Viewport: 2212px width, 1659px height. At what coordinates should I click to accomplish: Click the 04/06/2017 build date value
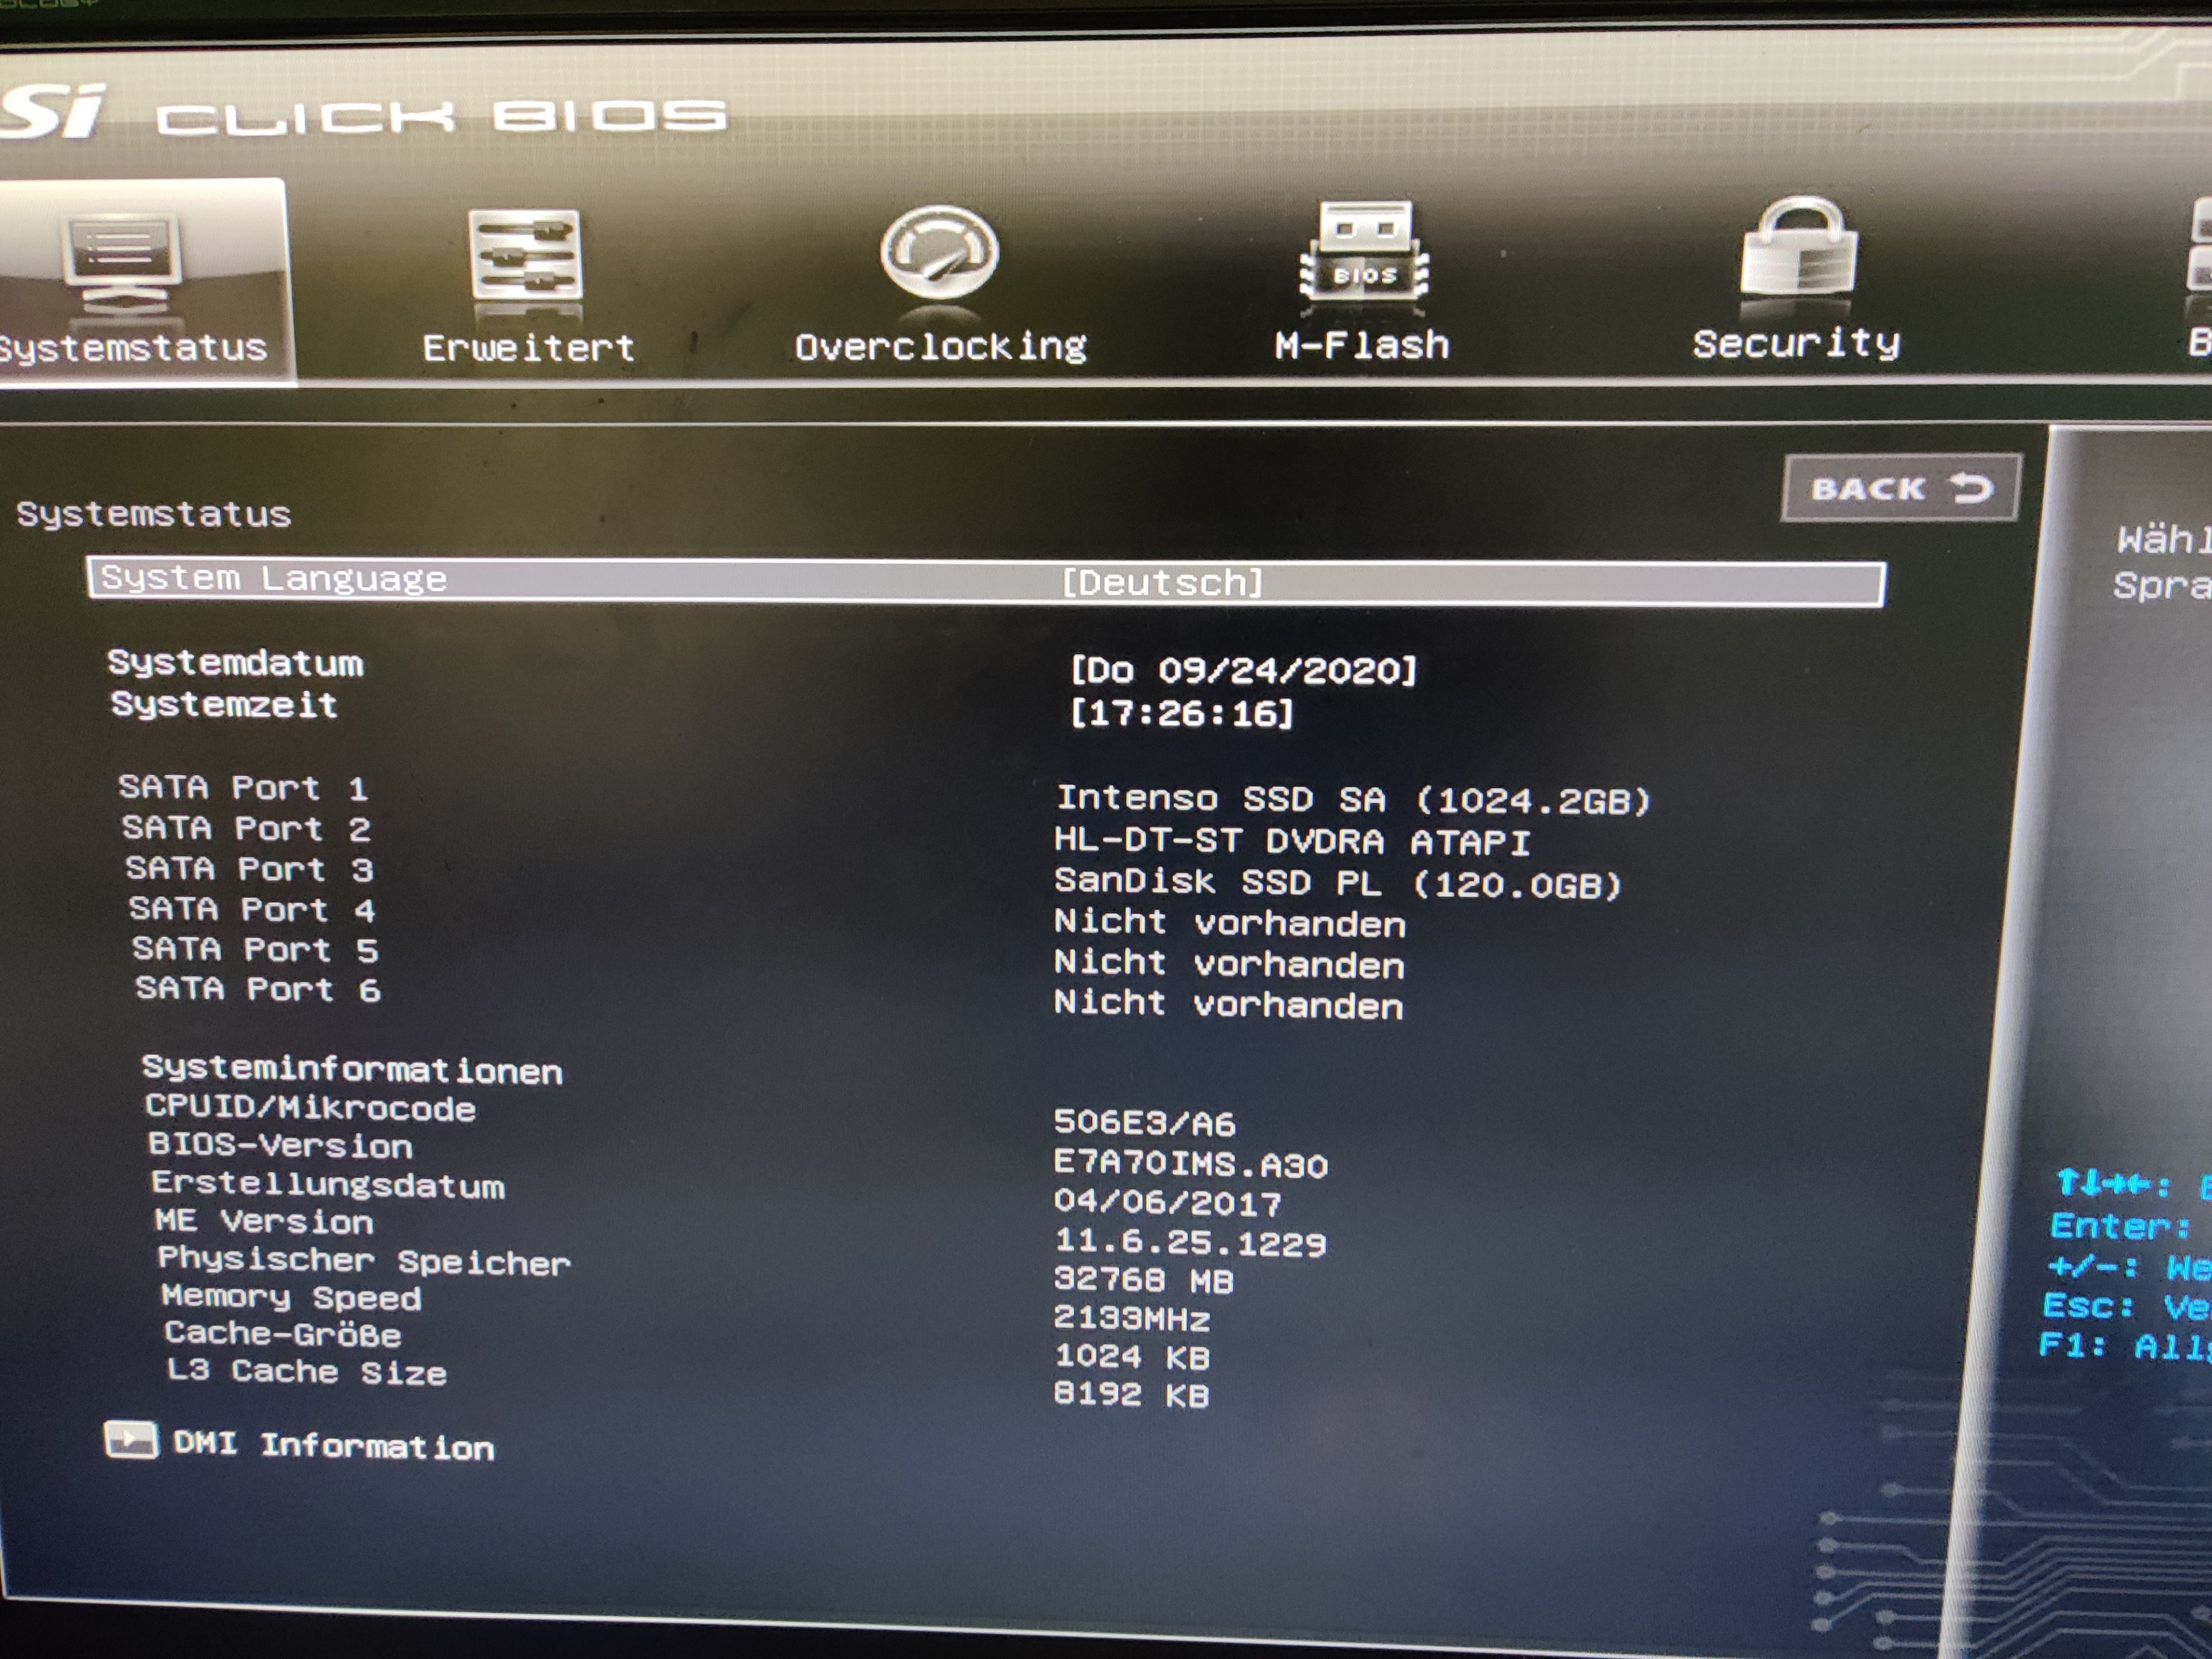click(1168, 1202)
